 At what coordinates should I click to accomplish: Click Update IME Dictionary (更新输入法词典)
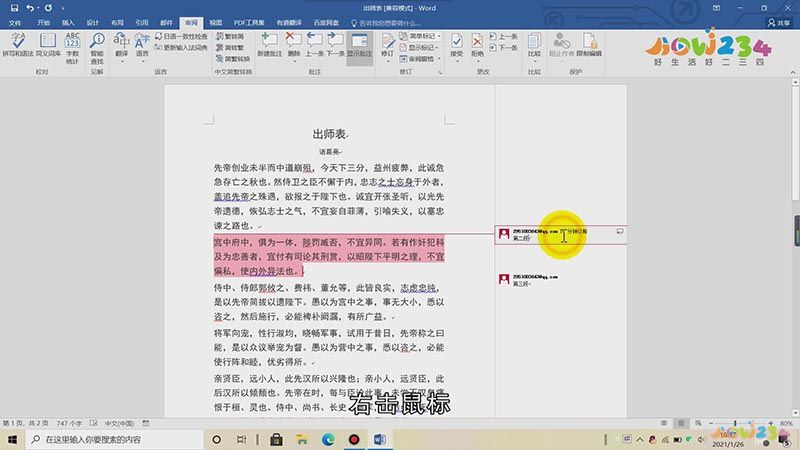[x=182, y=47]
